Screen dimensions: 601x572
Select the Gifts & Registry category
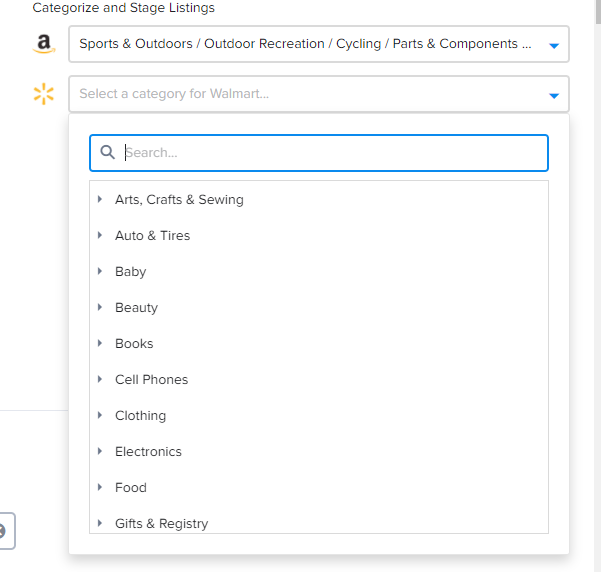(161, 524)
